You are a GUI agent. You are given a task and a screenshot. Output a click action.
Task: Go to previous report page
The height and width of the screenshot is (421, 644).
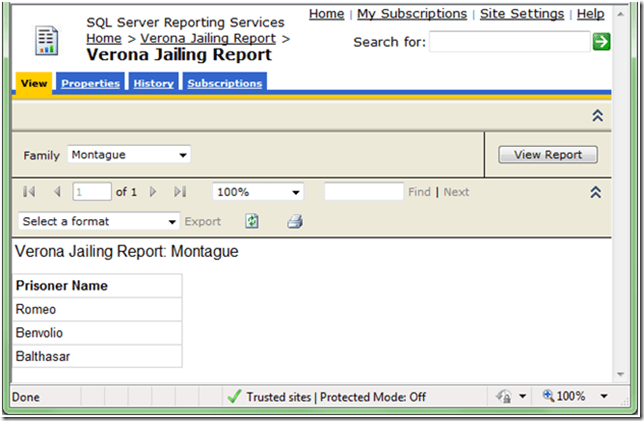tap(57, 192)
